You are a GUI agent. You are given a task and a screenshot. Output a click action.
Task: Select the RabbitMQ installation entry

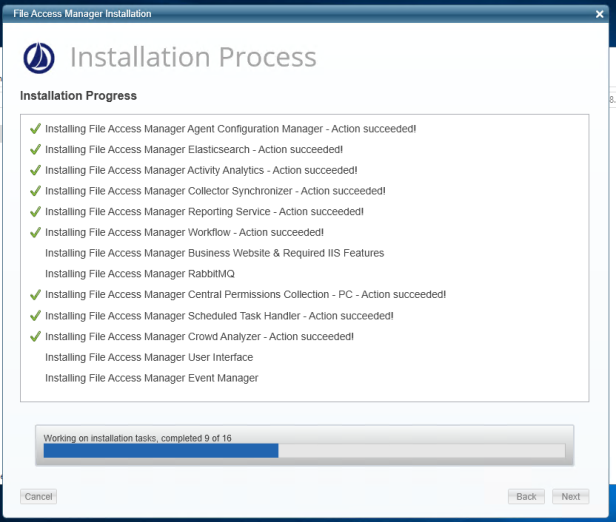pyautogui.click(x=140, y=274)
